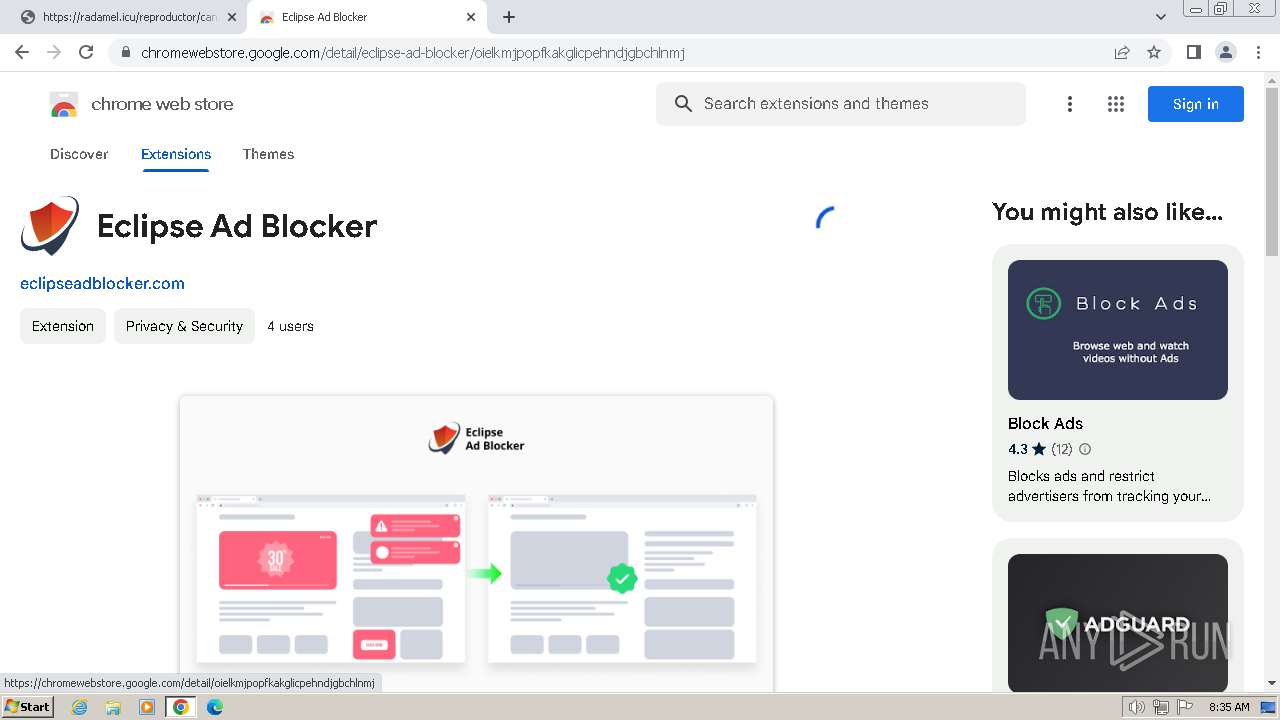Open the Windows Start menu
The height and width of the screenshot is (720, 1280).
click(x=28, y=706)
